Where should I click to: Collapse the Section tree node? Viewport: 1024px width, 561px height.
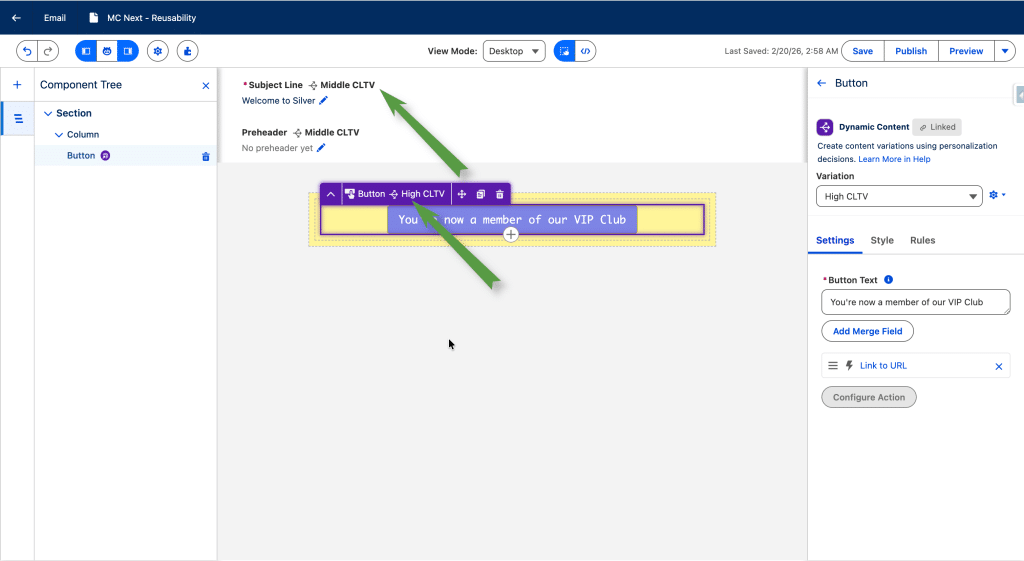click(x=48, y=114)
